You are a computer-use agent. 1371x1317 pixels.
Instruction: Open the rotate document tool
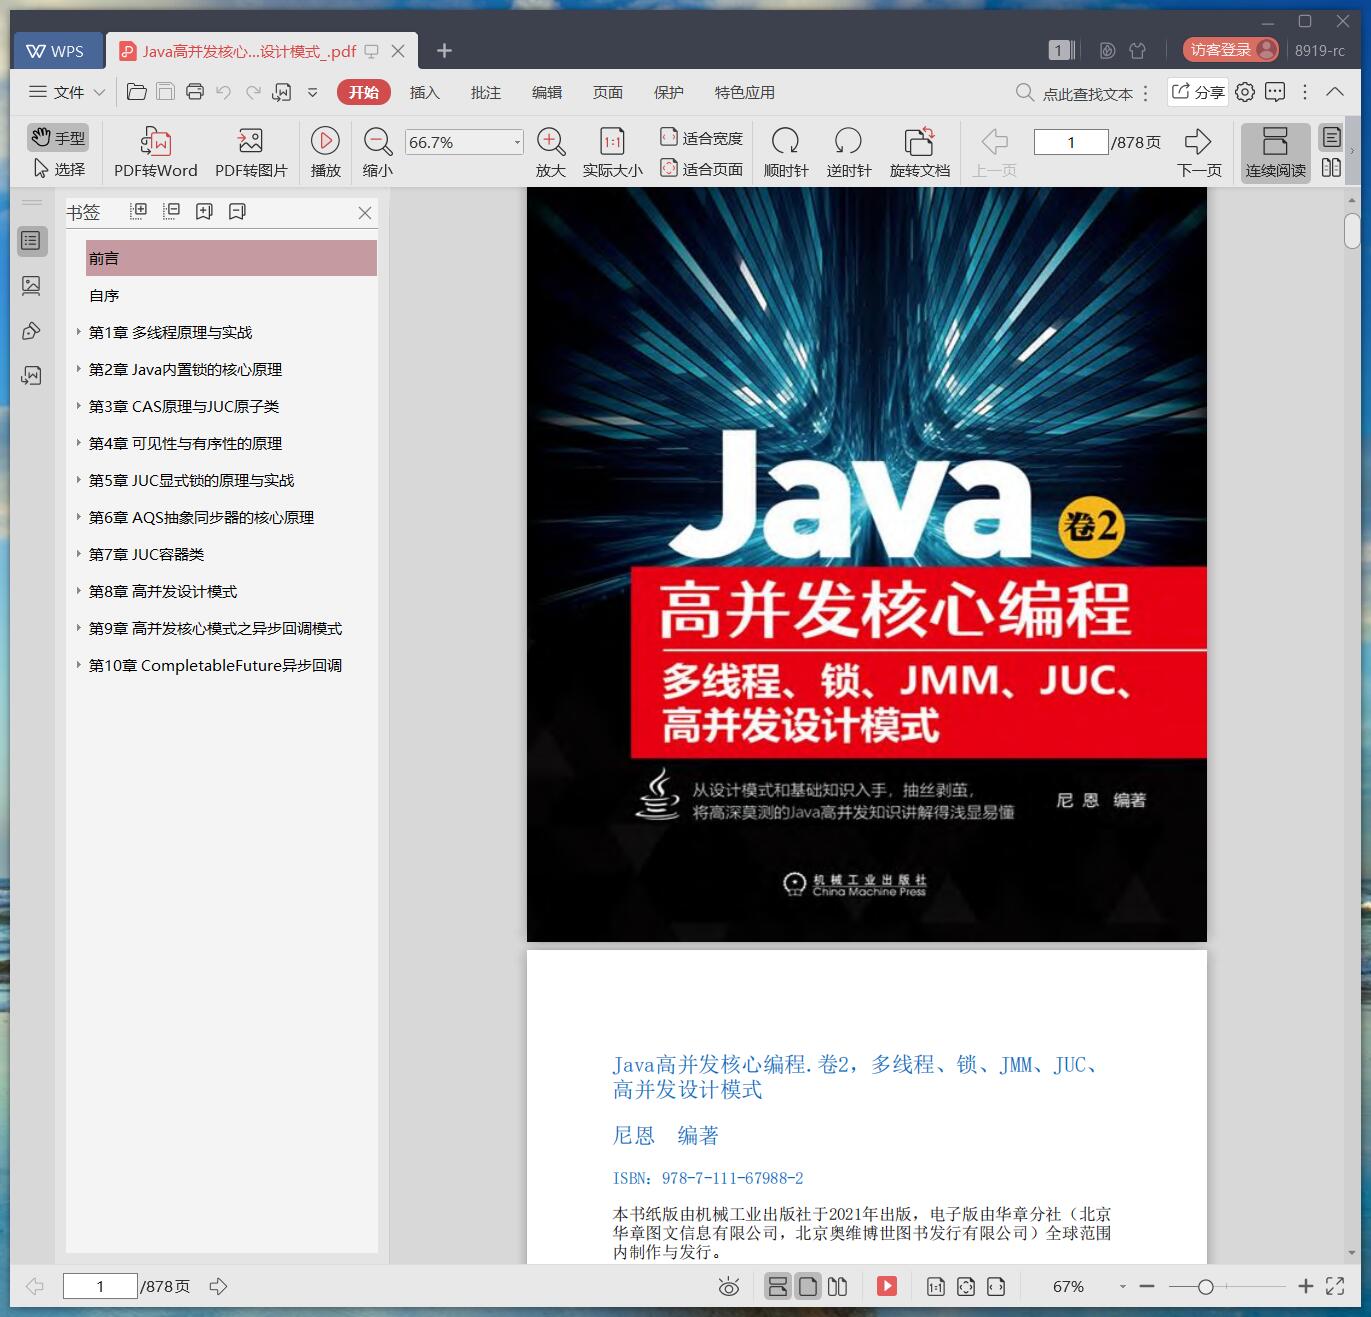click(x=919, y=152)
